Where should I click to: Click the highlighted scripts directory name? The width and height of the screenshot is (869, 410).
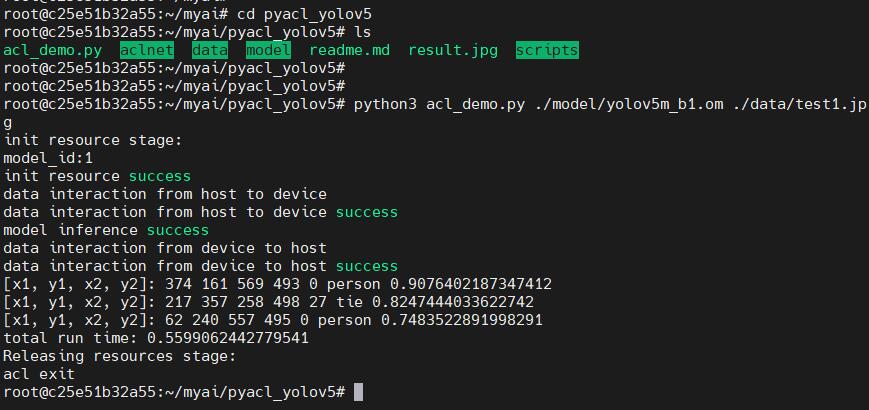[x=547, y=50]
